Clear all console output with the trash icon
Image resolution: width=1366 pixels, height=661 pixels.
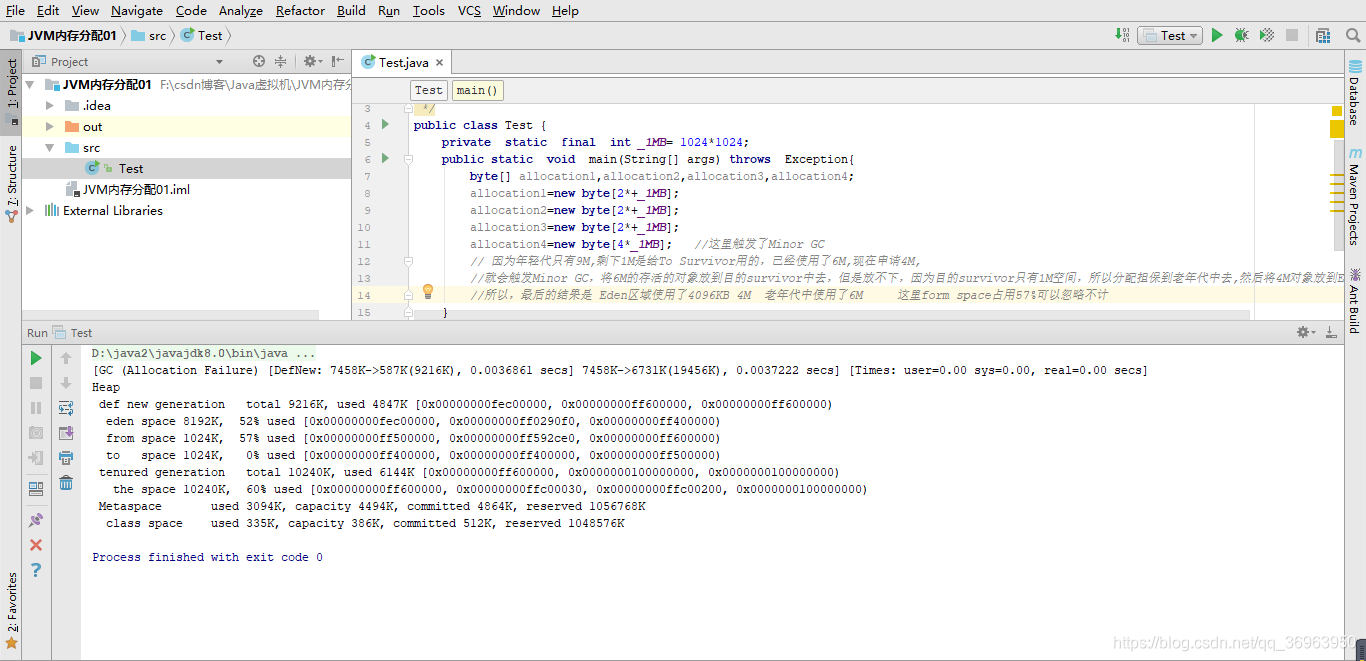[x=66, y=483]
